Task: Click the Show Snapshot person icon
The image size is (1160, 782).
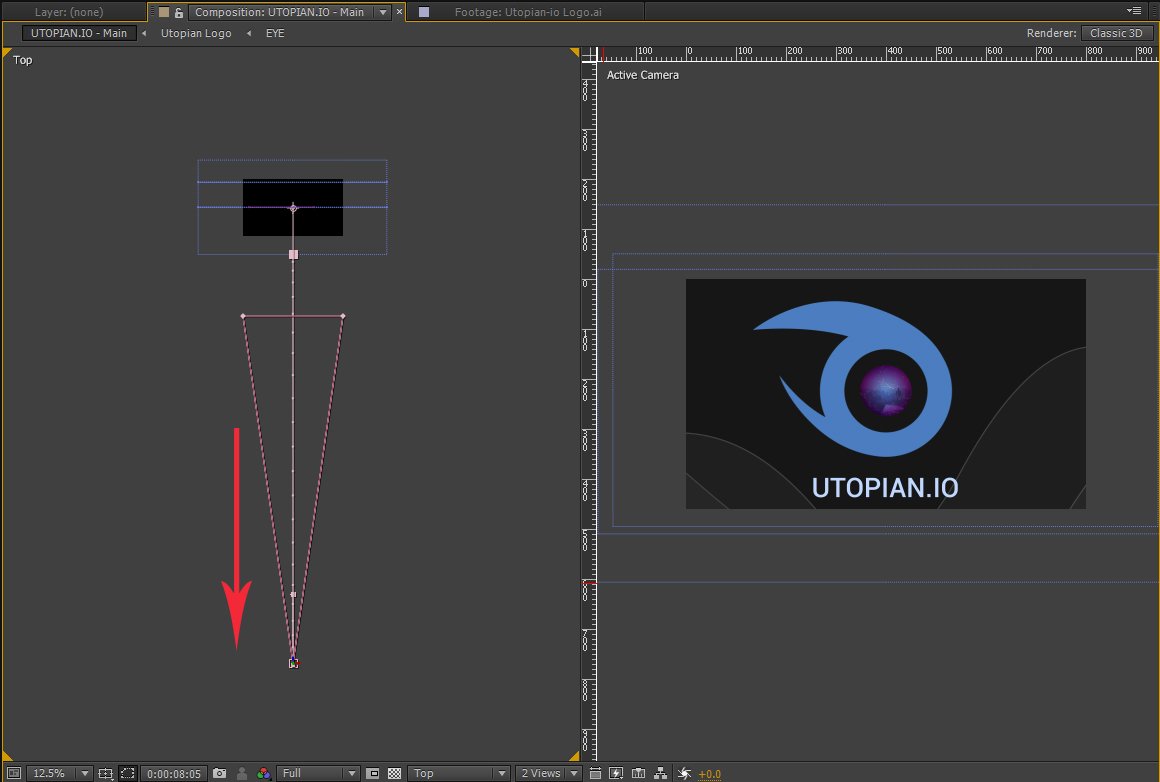Action: coord(242,773)
